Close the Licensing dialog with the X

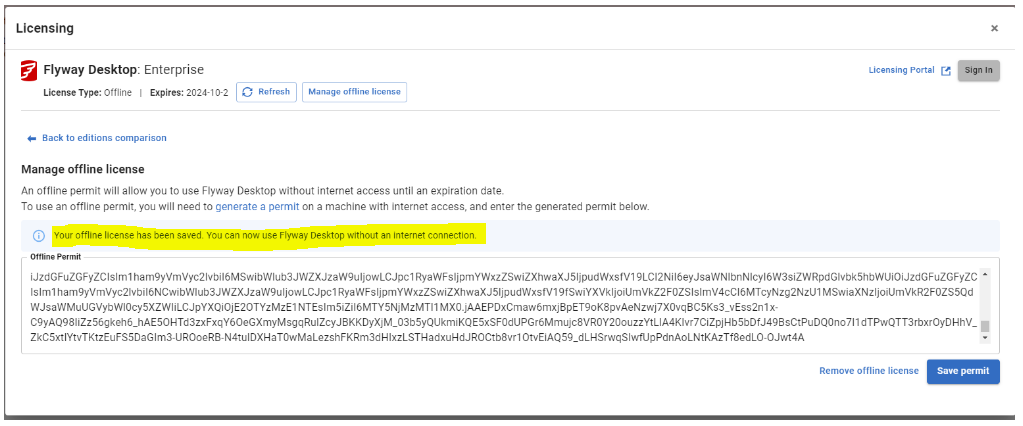[x=994, y=28]
